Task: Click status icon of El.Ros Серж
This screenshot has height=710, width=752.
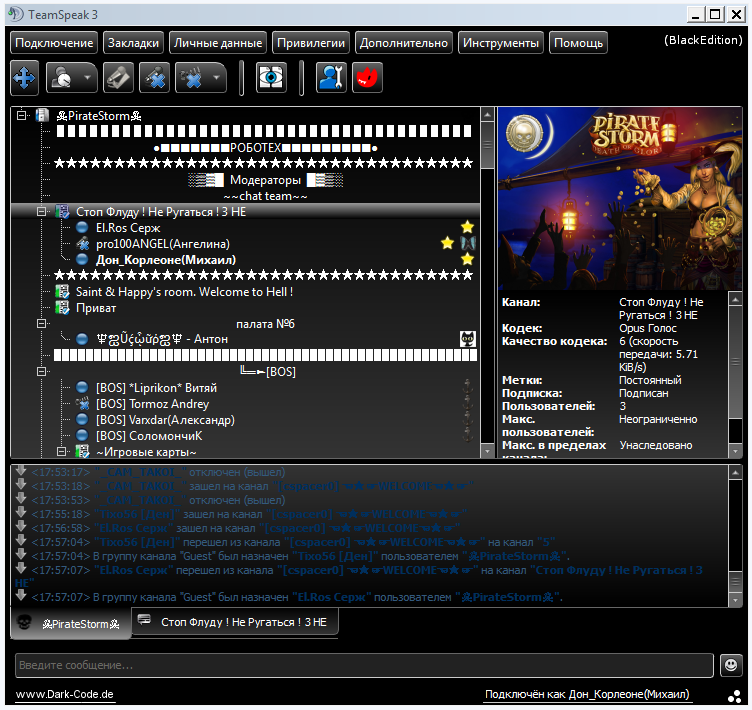Action: point(82,227)
